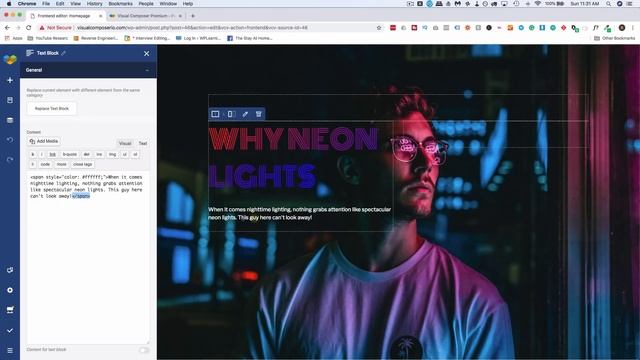The image size is (640, 360).
Task: Click the Save checkmark icon
Action: [10, 330]
